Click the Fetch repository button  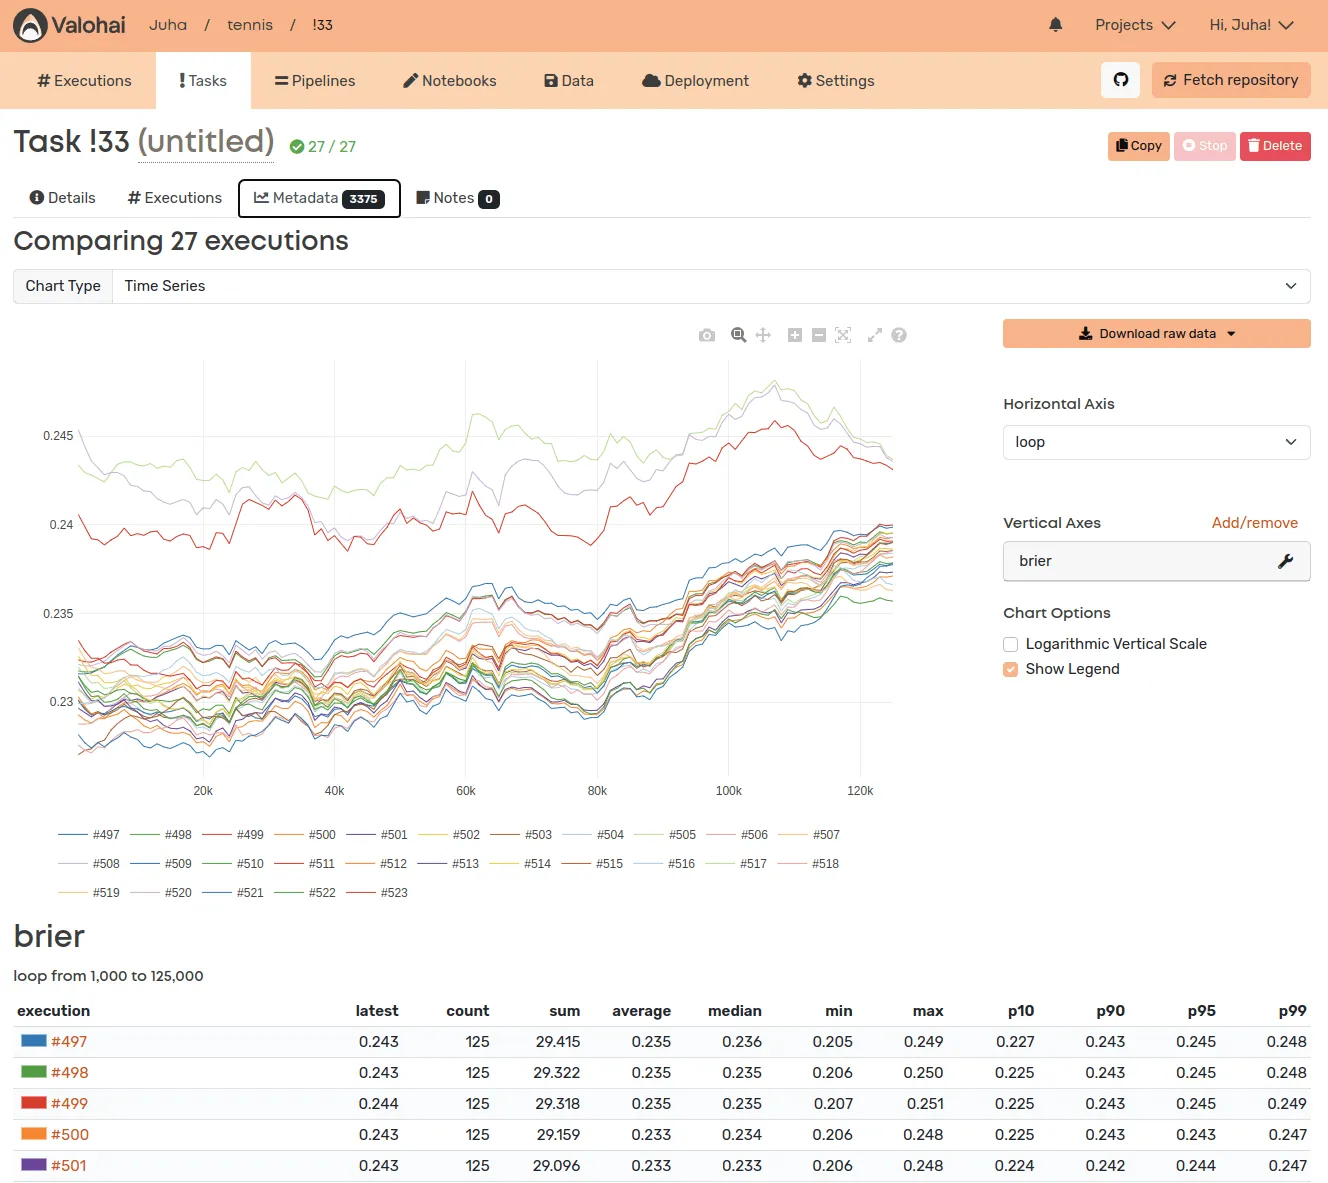(x=1231, y=80)
